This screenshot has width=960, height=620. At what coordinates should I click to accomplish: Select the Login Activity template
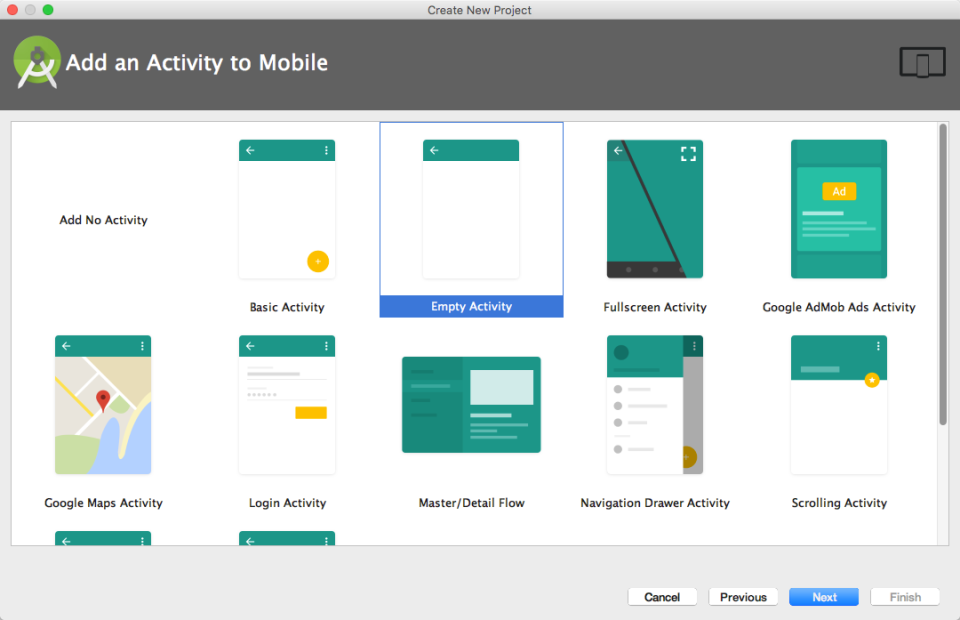click(287, 405)
